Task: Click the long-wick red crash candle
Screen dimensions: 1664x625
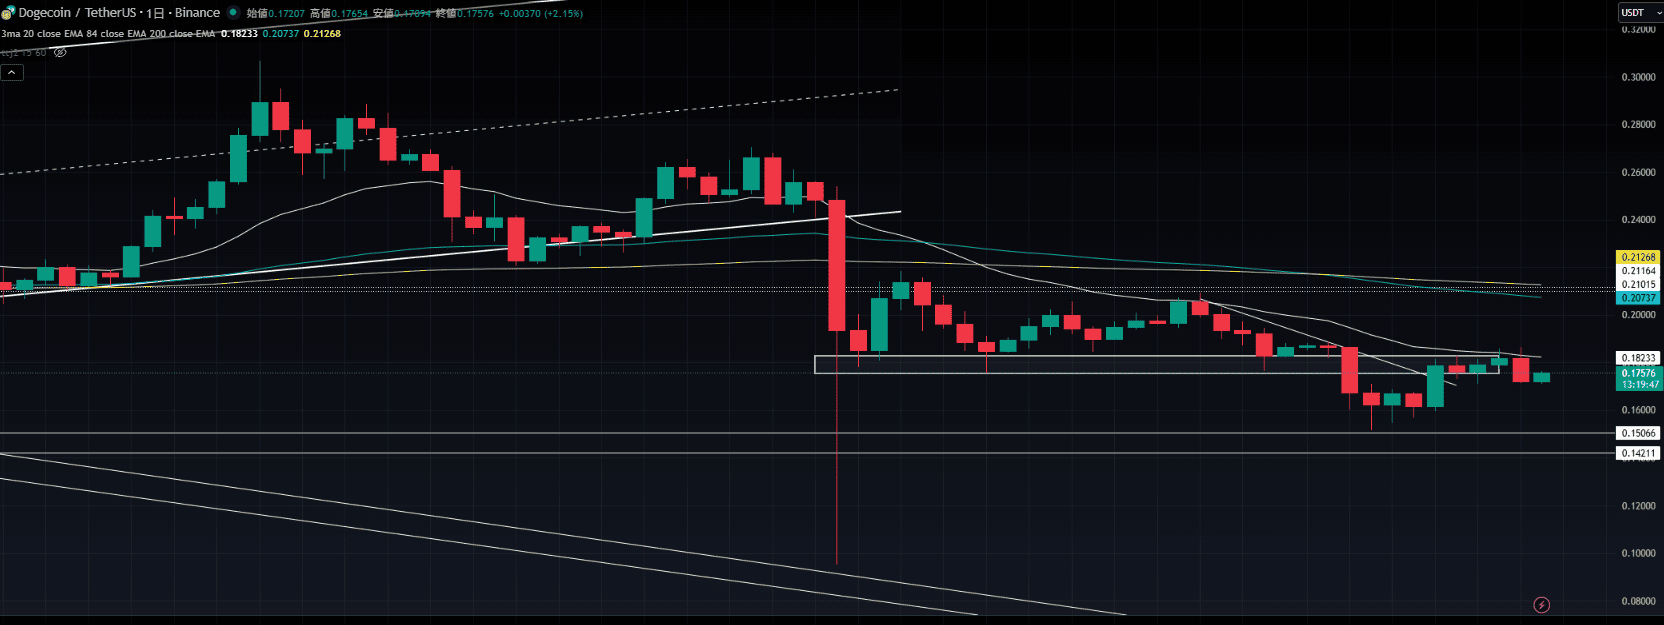Action: point(836,265)
